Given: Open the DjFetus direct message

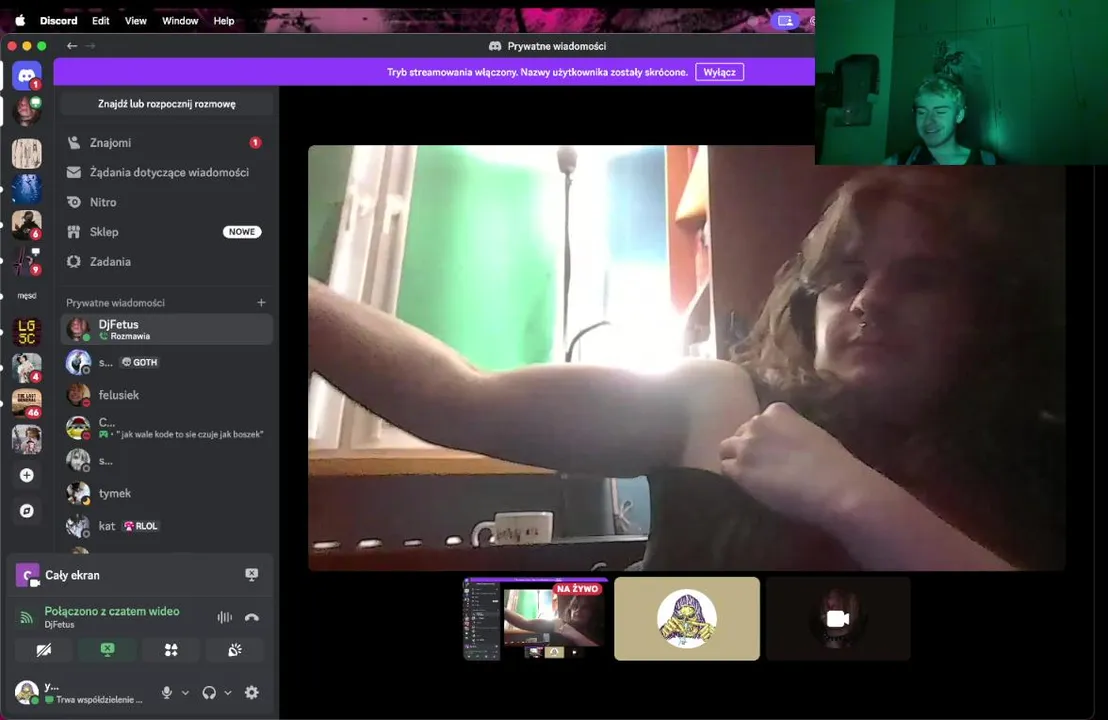Looking at the screenshot, I should [166, 329].
